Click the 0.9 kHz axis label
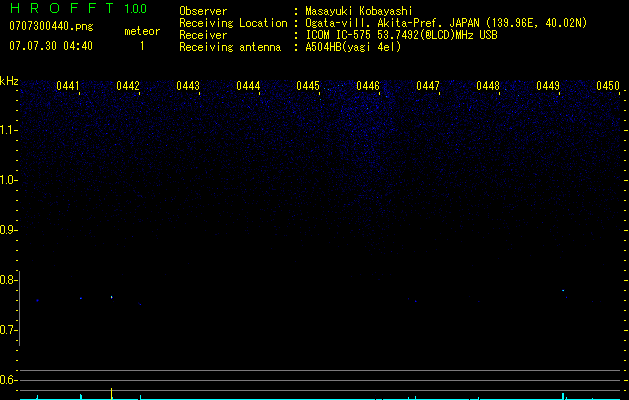Viewport: 629px width, 400px height. [9, 230]
